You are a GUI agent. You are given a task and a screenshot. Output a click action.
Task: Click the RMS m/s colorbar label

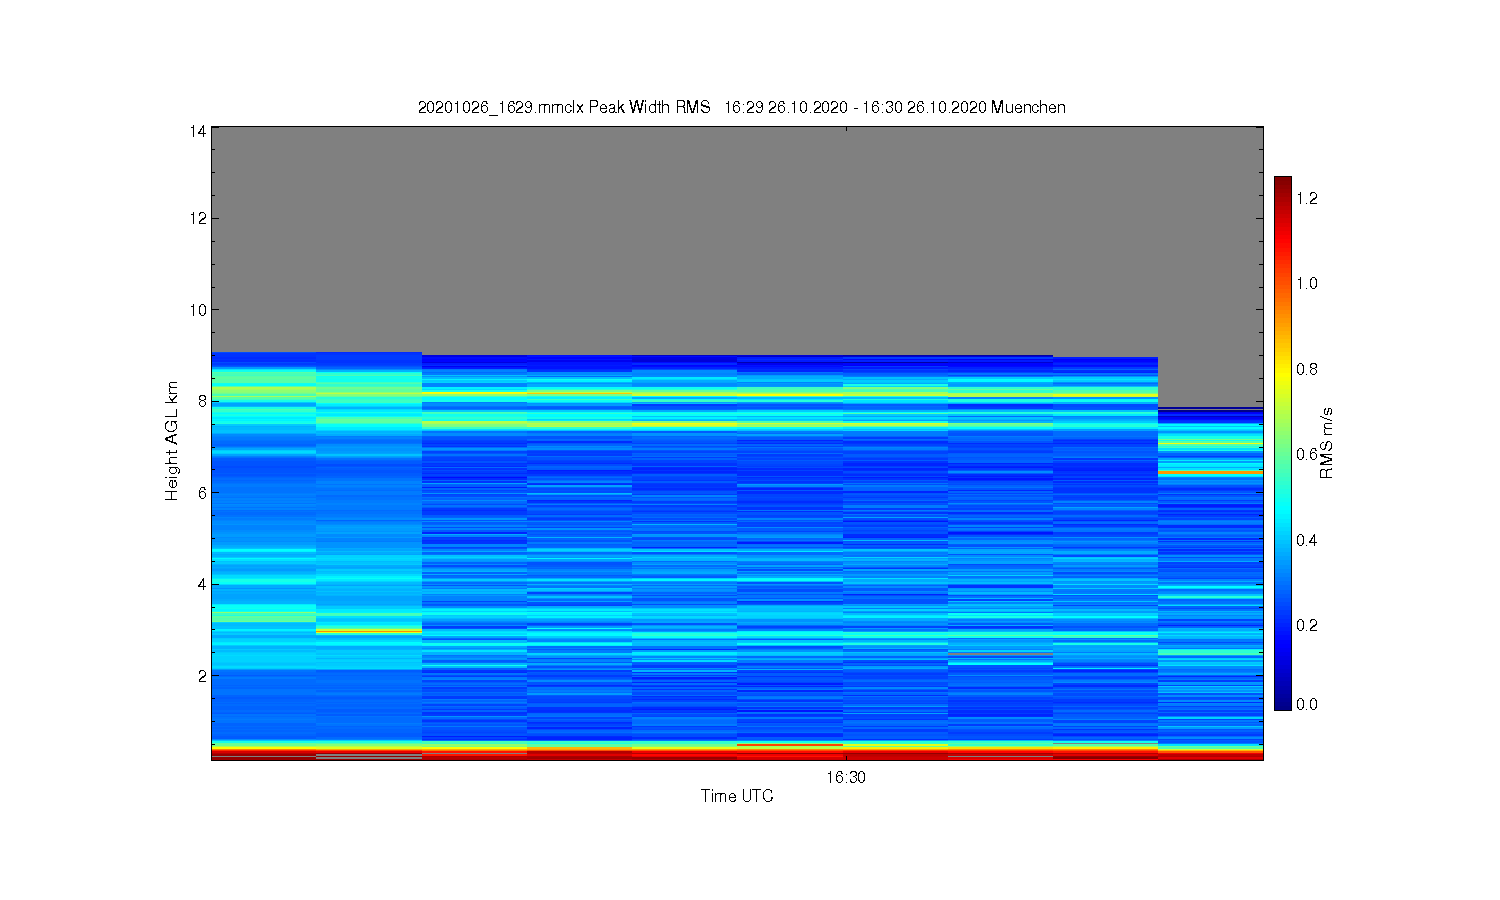[1327, 443]
